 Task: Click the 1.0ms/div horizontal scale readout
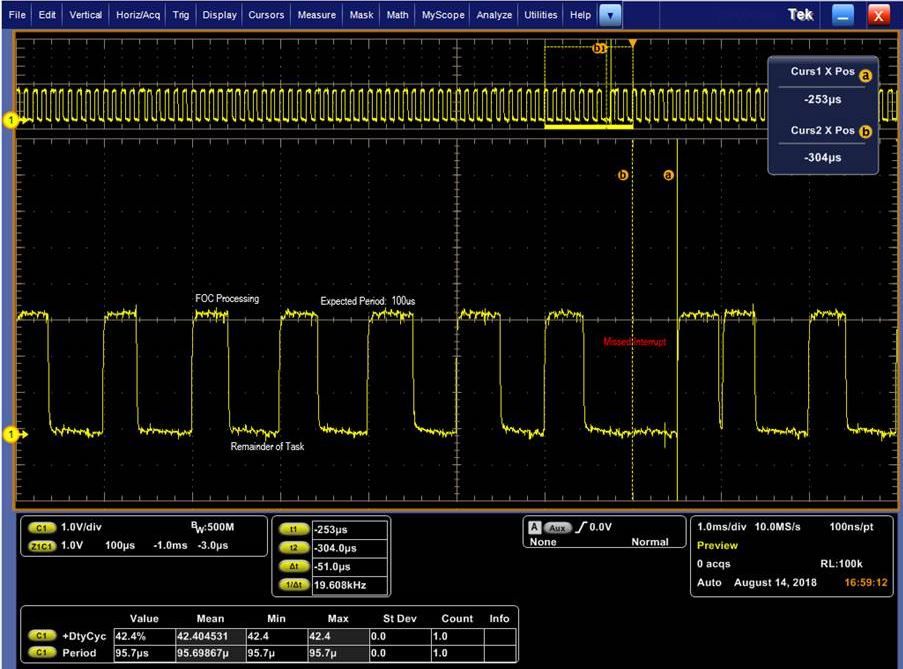point(722,527)
